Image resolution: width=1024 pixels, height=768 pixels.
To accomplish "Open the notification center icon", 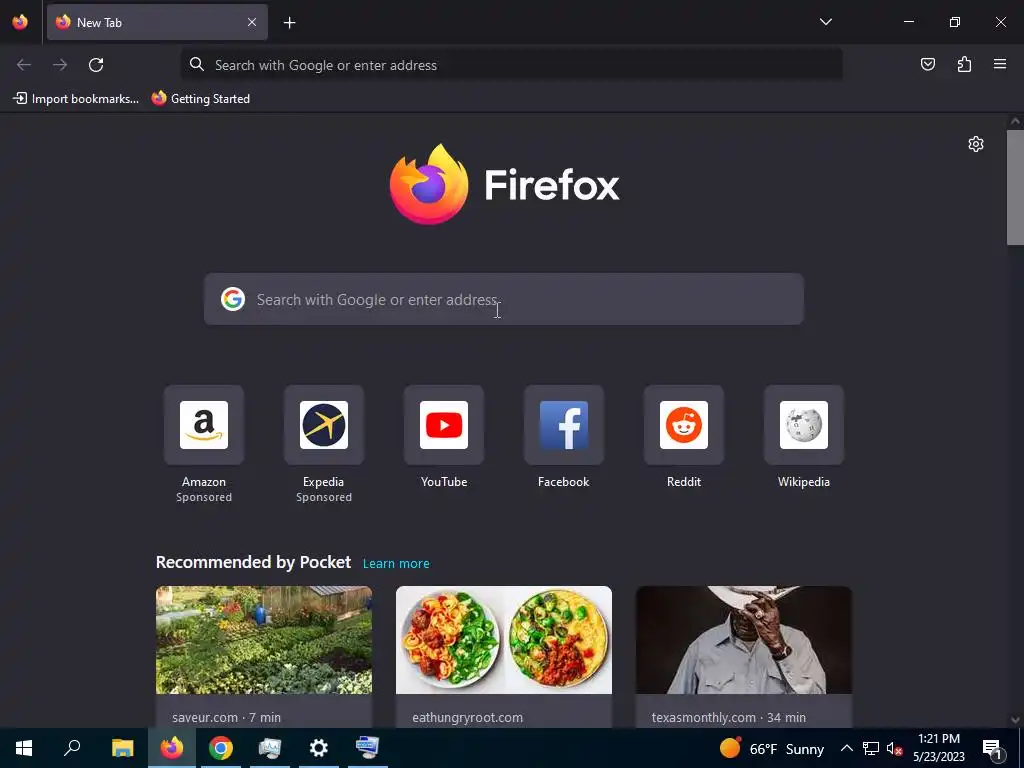I will [x=992, y=748].
